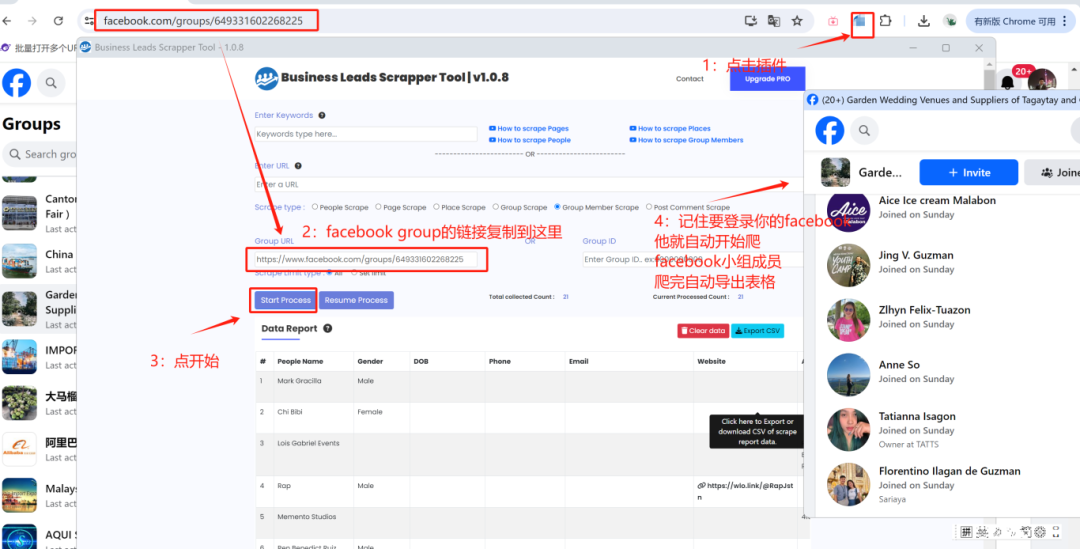The width and height of the screenshot is (1080, 549).
Task: Click 有新版 Chrome 可用 update button
Action: (1014, 21)
